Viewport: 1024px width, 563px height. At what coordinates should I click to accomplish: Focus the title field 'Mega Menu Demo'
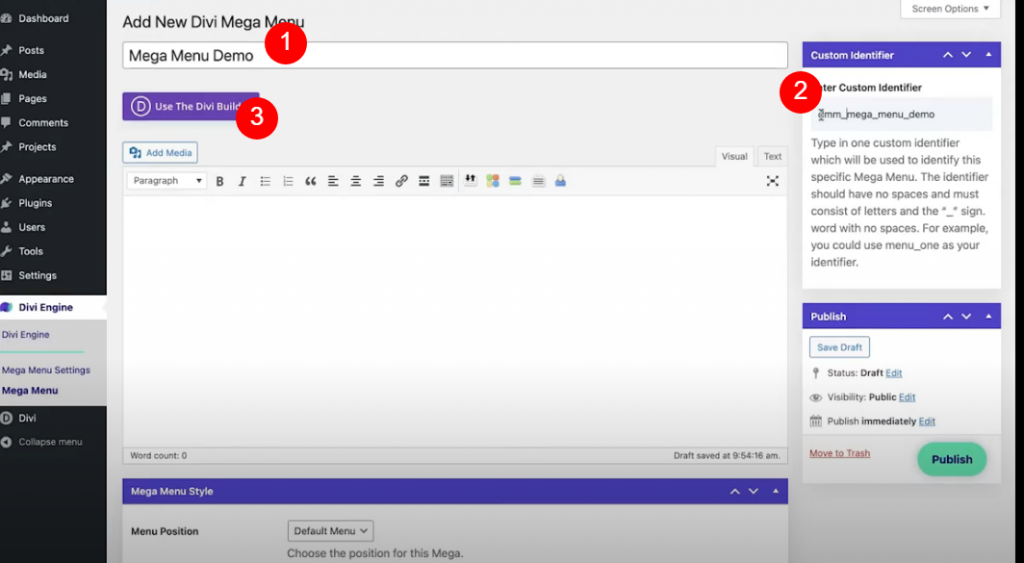coord(455,55)
